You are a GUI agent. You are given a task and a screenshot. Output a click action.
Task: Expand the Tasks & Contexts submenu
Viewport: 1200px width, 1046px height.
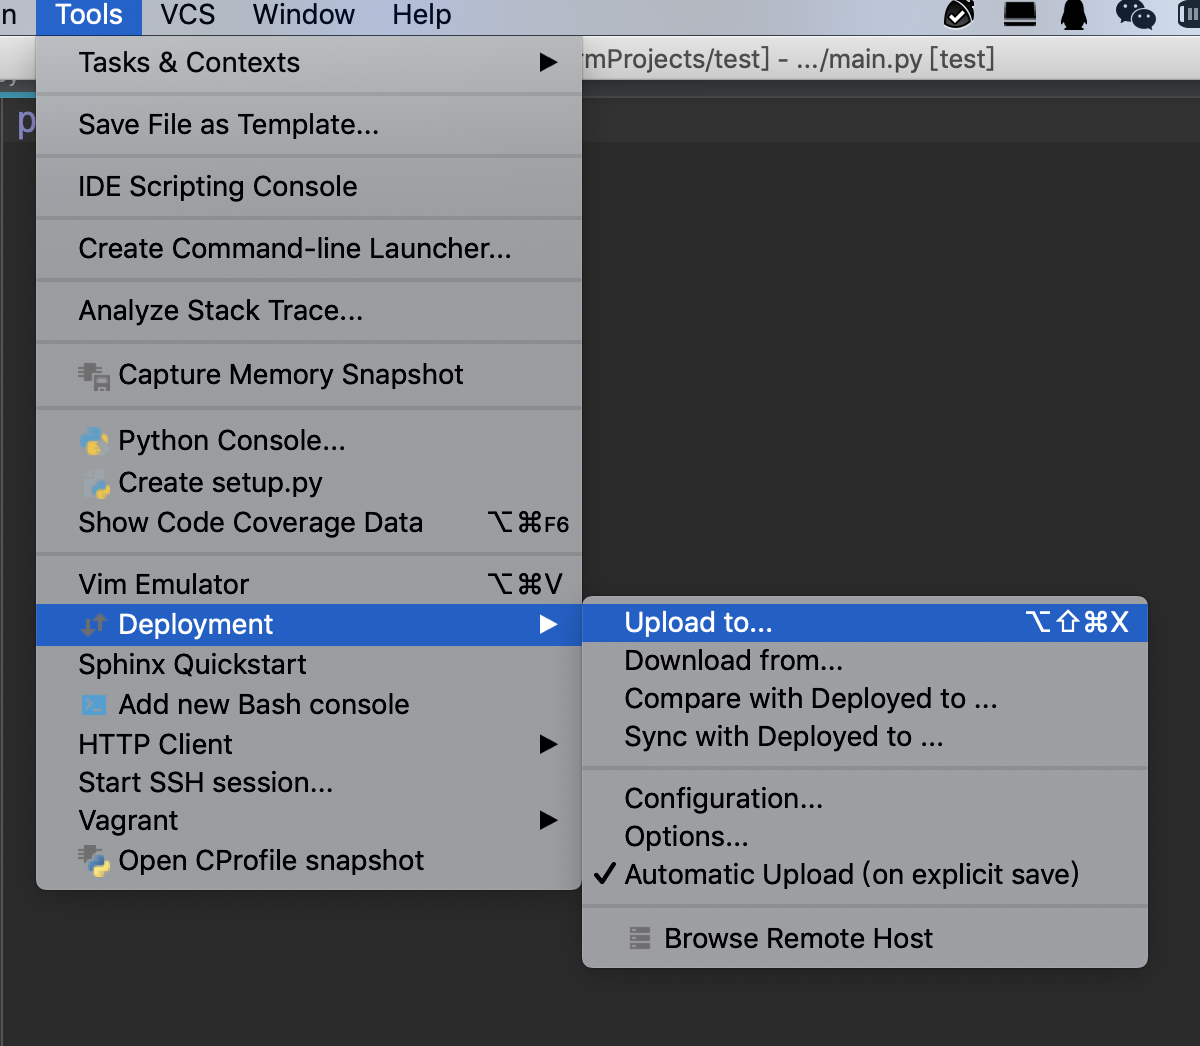pos(189,62)
